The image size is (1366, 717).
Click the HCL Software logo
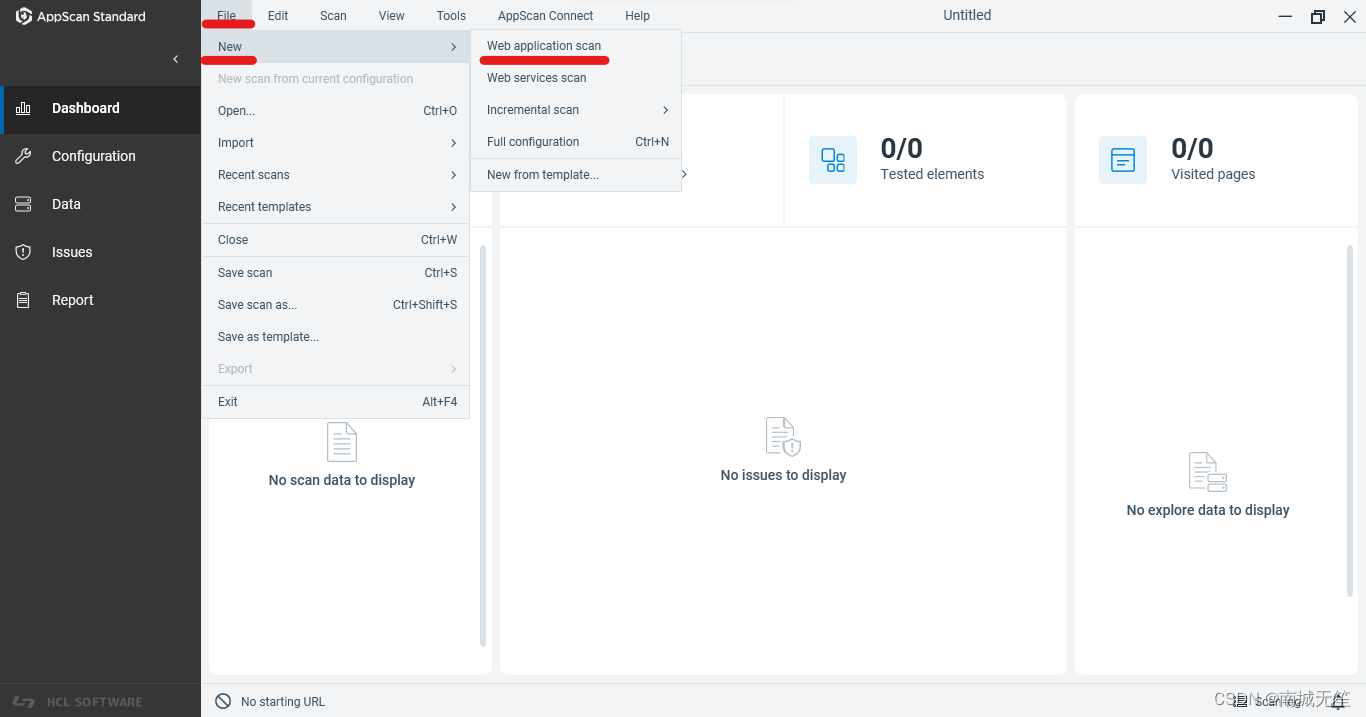tap(77, 702)
